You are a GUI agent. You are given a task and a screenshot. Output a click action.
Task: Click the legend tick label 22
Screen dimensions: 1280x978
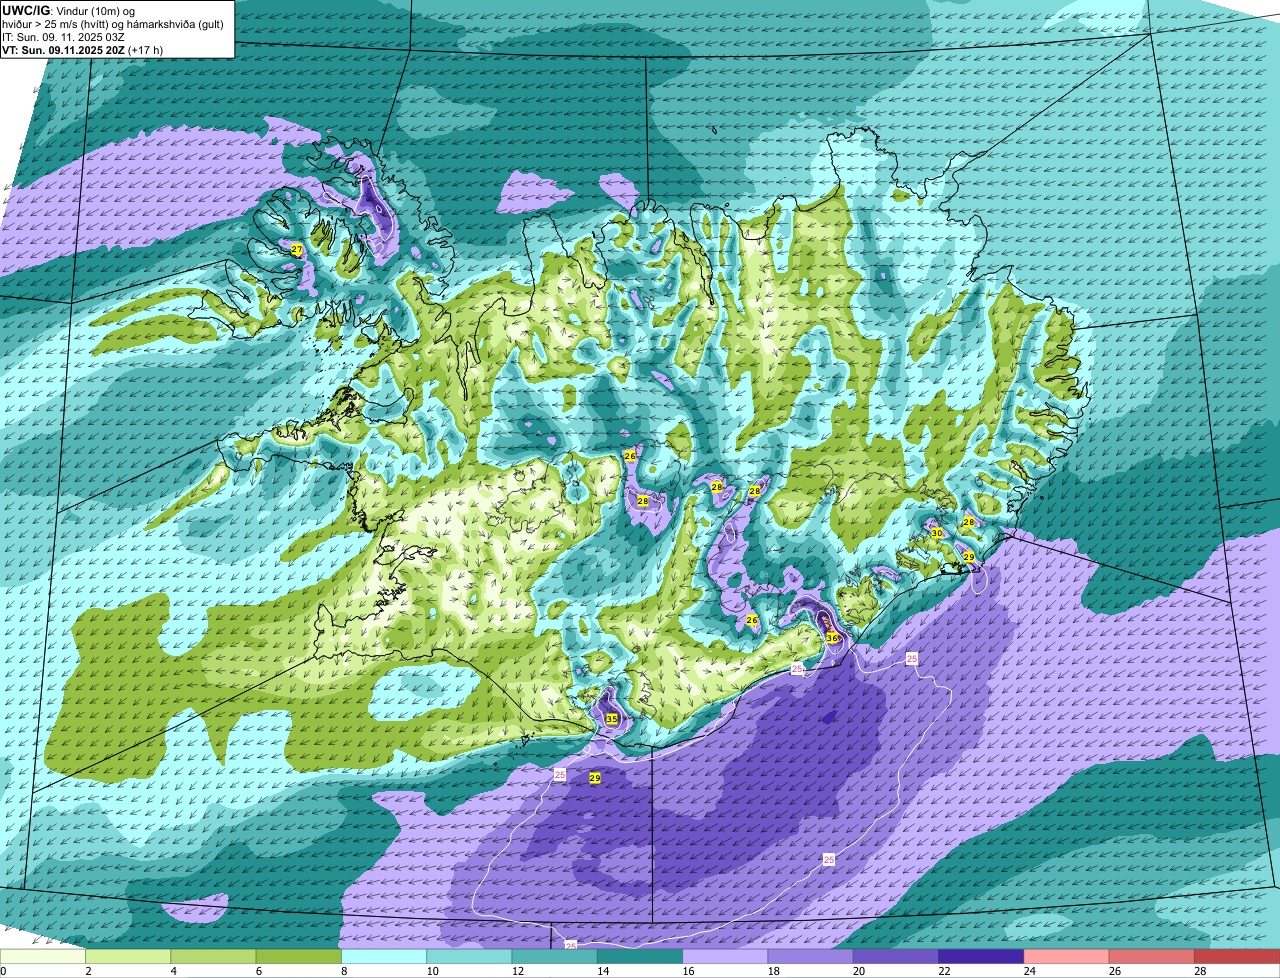(x=942, y=971)
